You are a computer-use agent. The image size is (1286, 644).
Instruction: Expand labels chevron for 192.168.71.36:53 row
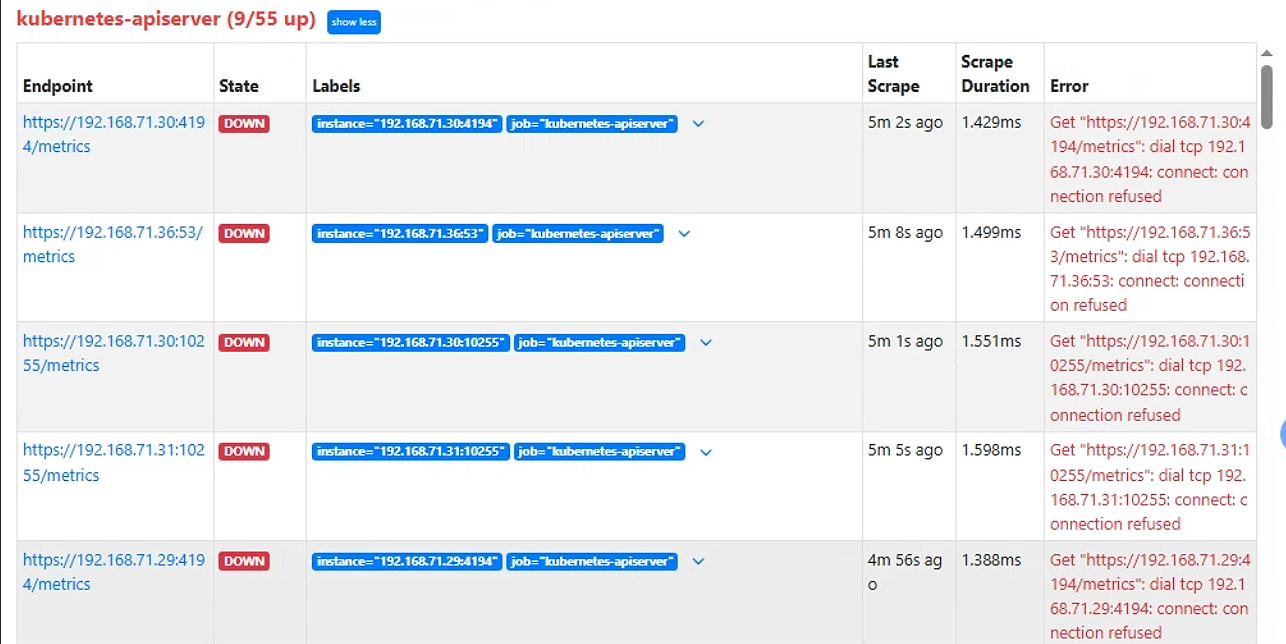click(684, 234)
